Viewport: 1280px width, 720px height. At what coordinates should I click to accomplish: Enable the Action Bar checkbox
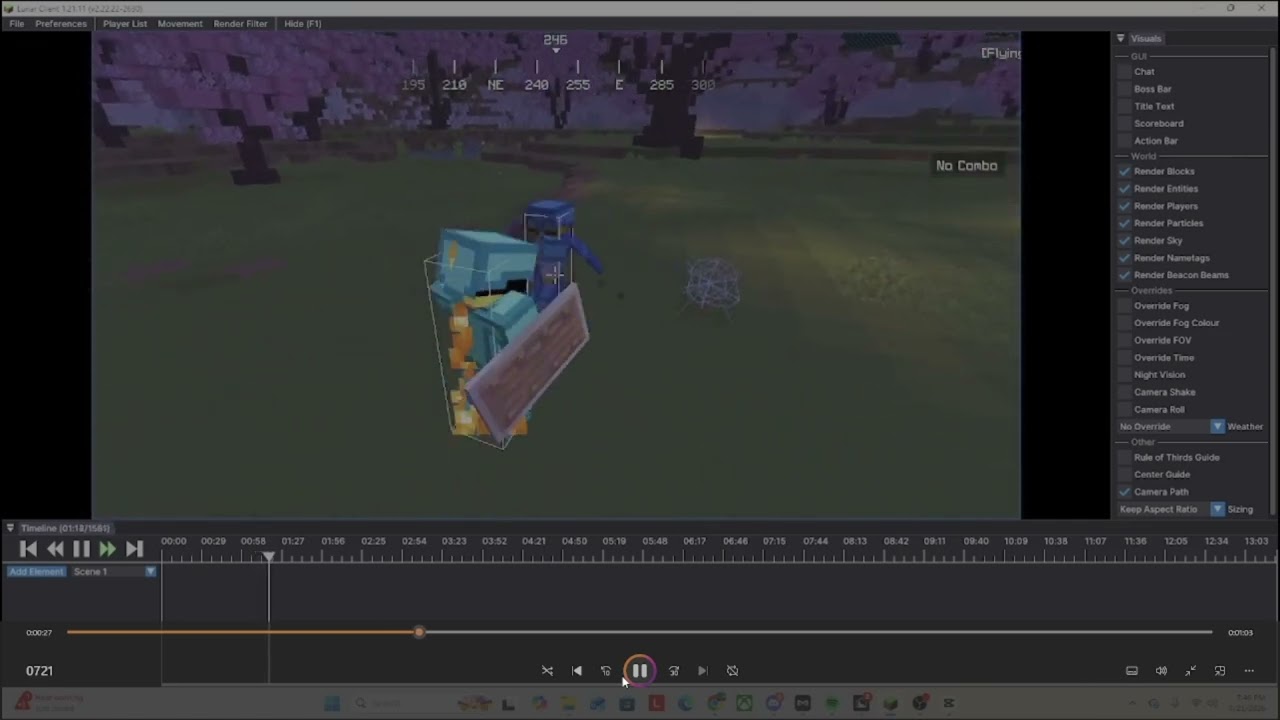tap(1125, 141)
